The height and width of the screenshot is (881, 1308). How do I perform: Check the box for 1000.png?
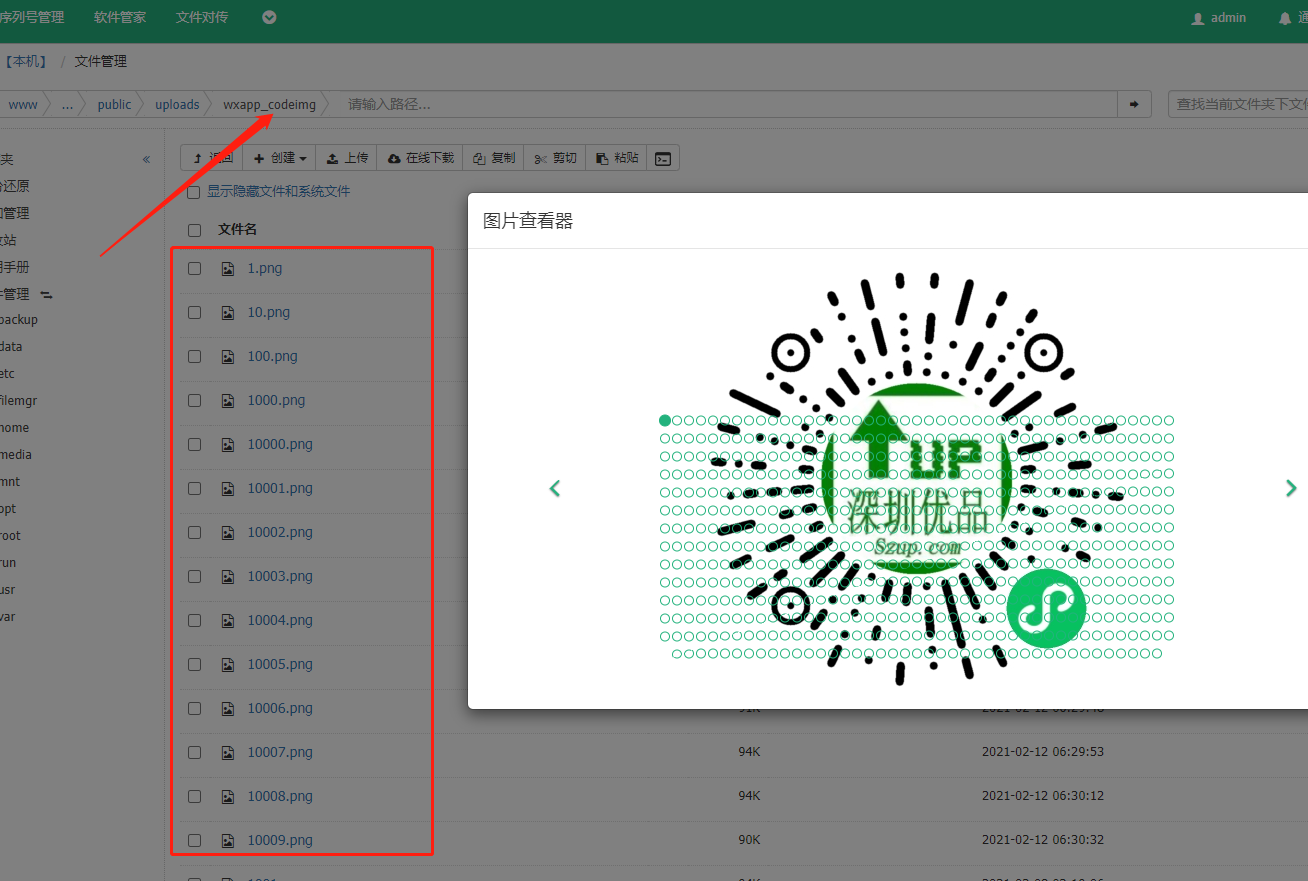pyautogui.click(x=195, y=400)
